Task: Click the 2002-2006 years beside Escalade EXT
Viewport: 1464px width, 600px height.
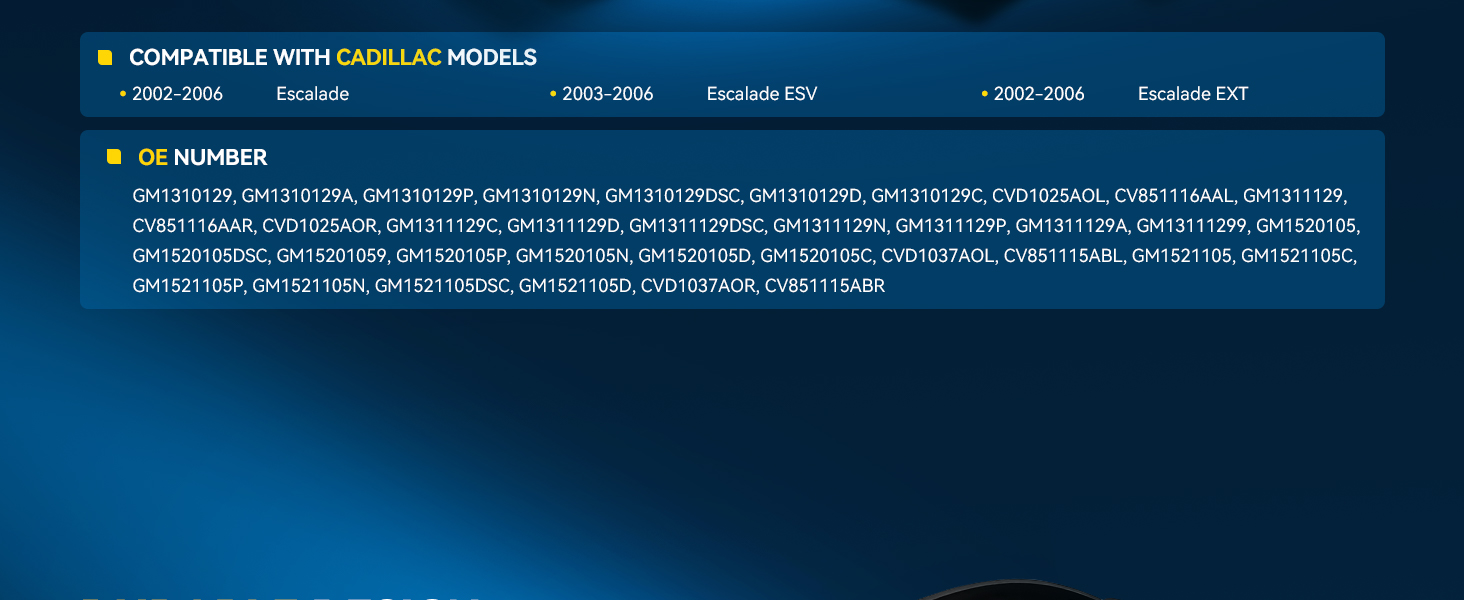Action: pyautogui.click(x=1039, y=94)
